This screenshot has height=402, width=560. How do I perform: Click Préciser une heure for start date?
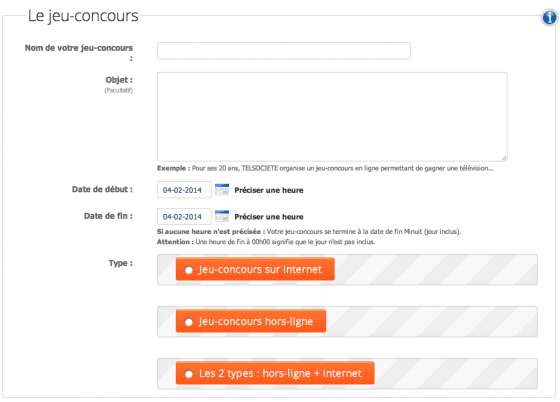pos(269,190)
